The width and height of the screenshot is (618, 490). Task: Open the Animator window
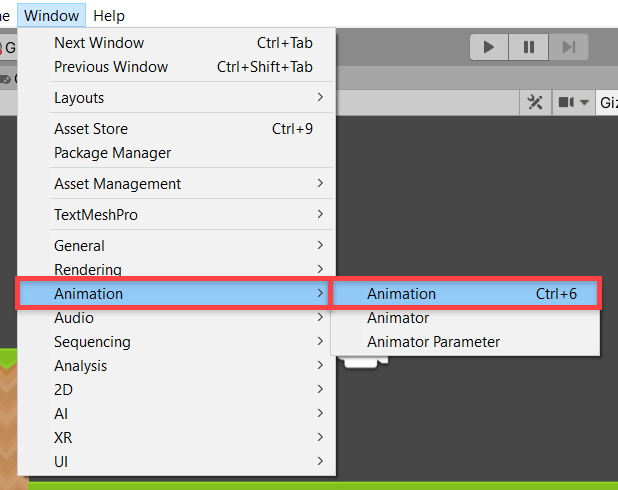[x=466, y=318]
